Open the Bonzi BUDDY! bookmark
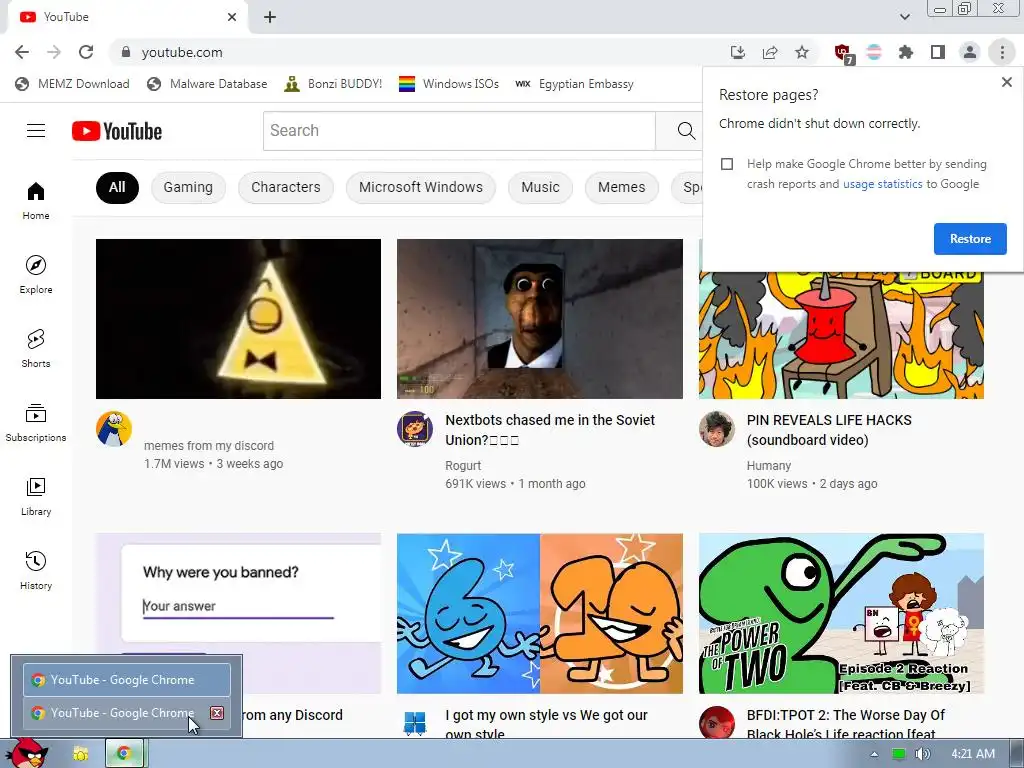Image resolution: width=1024 pixels, height=768 pixels. click(333, 84)
